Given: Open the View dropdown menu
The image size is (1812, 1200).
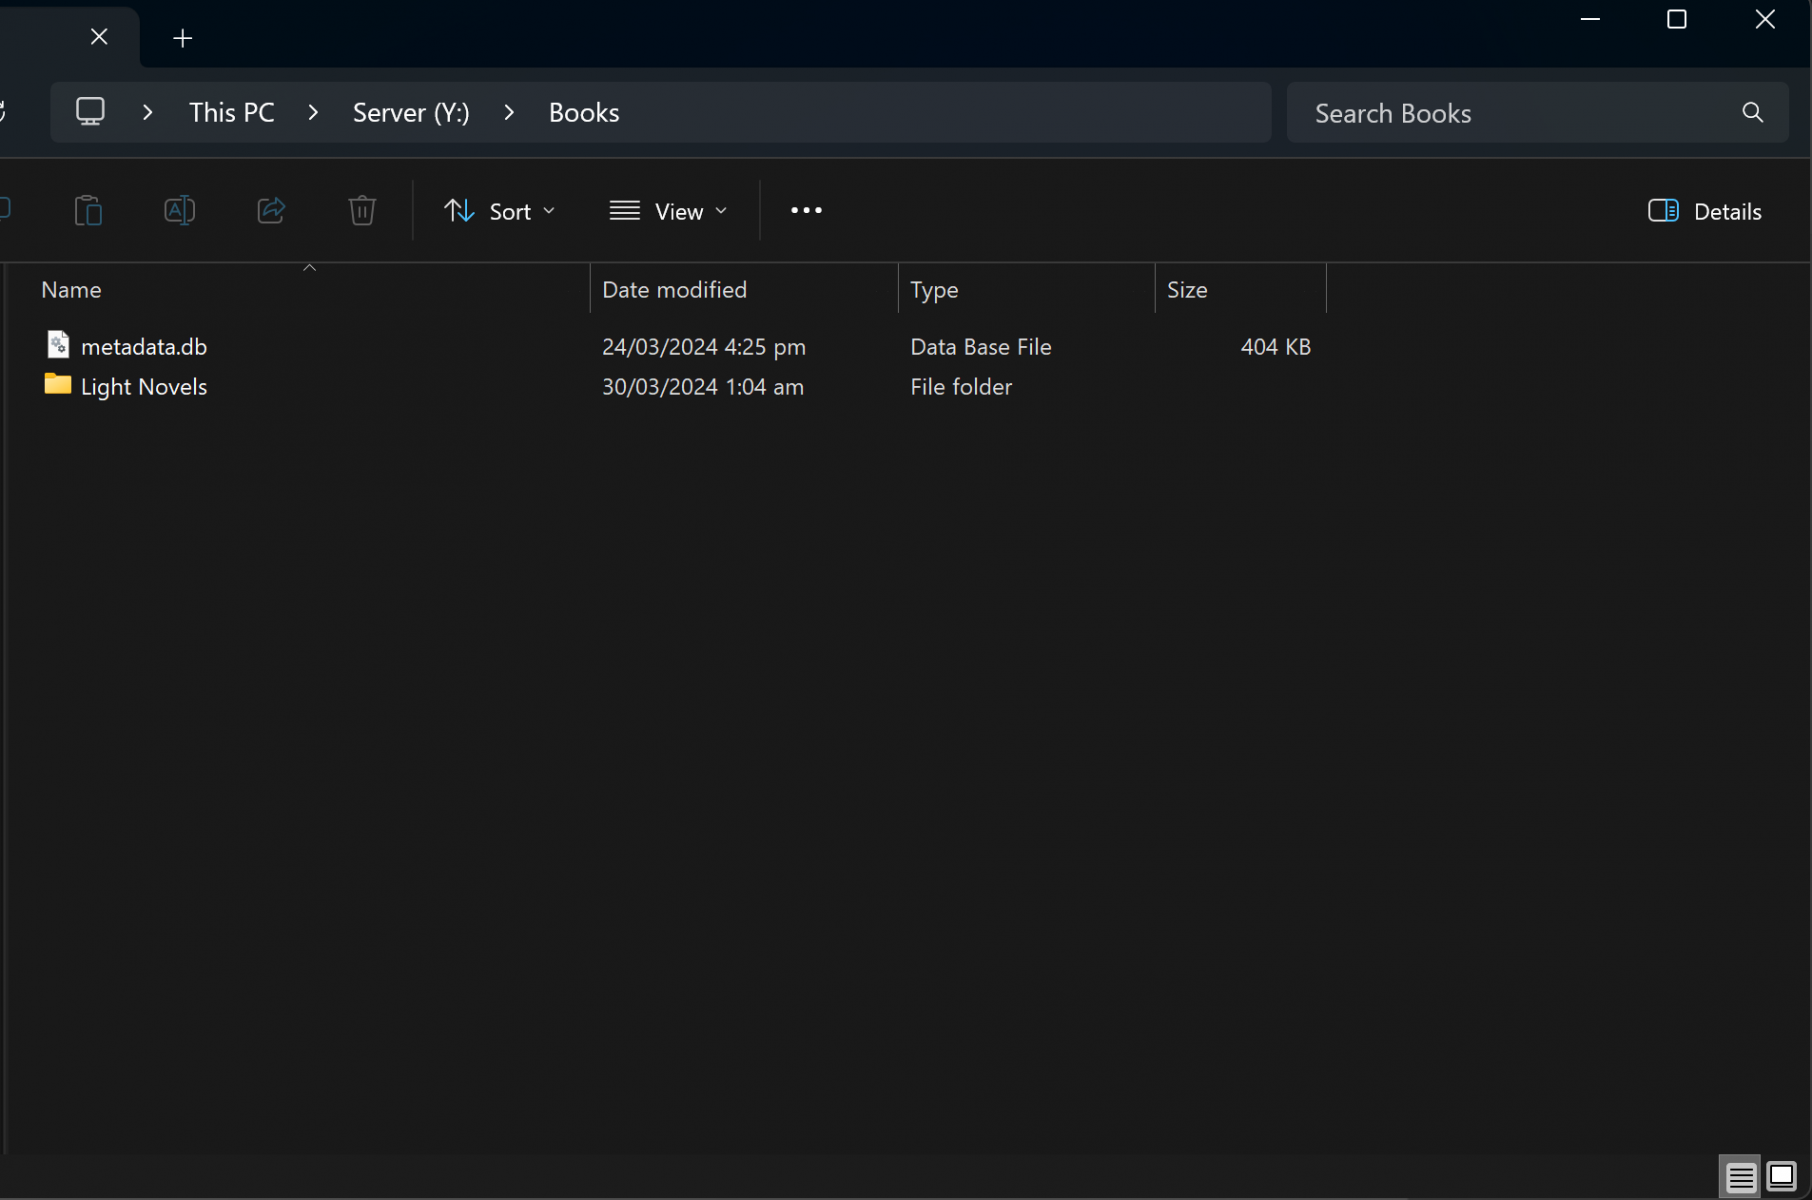Looking at the screenshot, I should click(x=668, y=211).
